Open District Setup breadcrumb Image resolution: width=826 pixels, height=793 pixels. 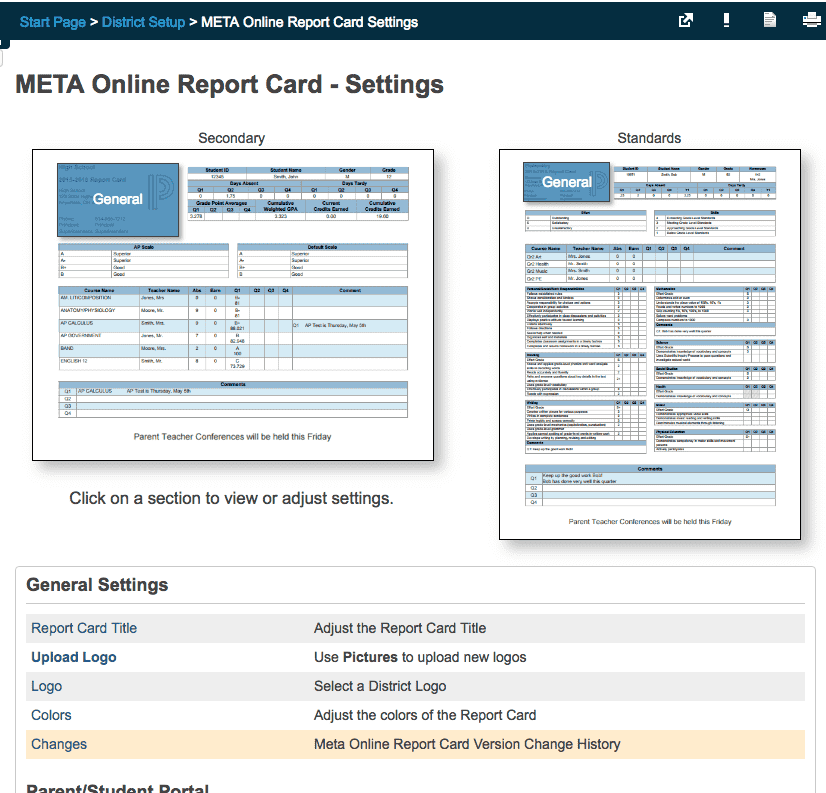(x=143, y=22)
